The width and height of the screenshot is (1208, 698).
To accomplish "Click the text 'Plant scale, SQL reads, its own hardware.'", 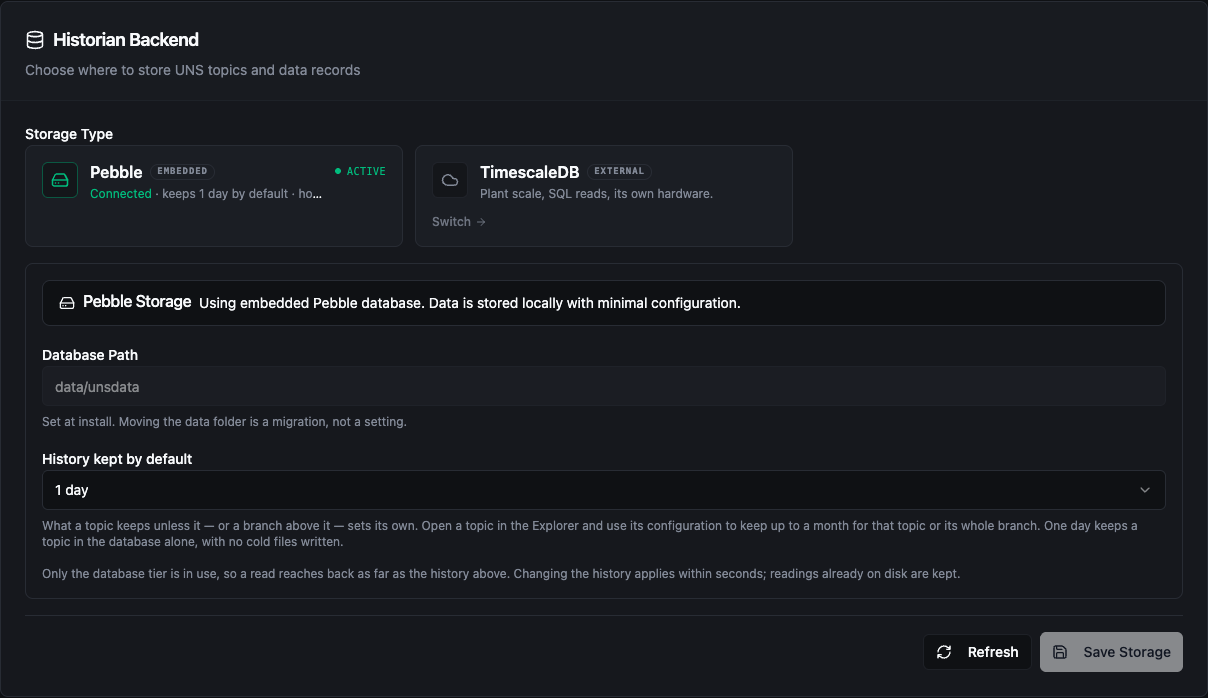I will point(596,194).
